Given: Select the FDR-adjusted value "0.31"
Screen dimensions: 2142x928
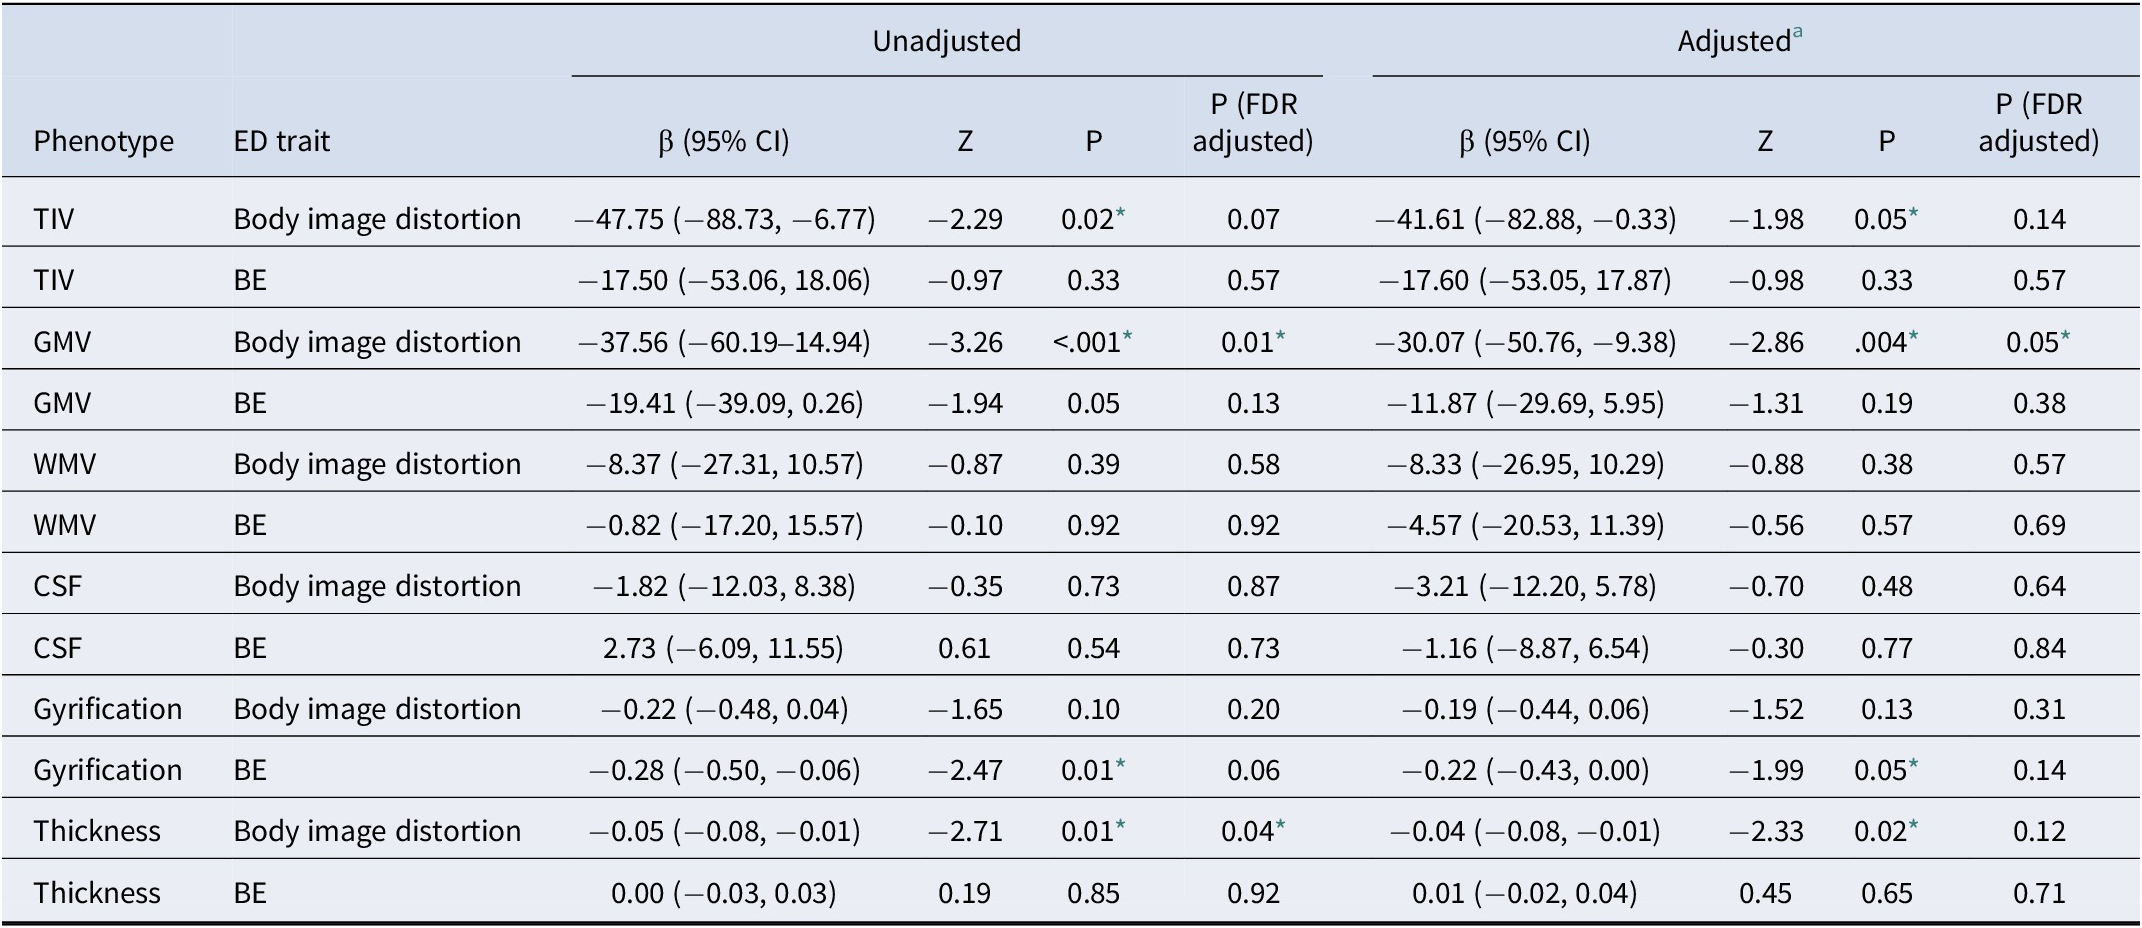Looking at the screenshot, I should click(2039, 709).
